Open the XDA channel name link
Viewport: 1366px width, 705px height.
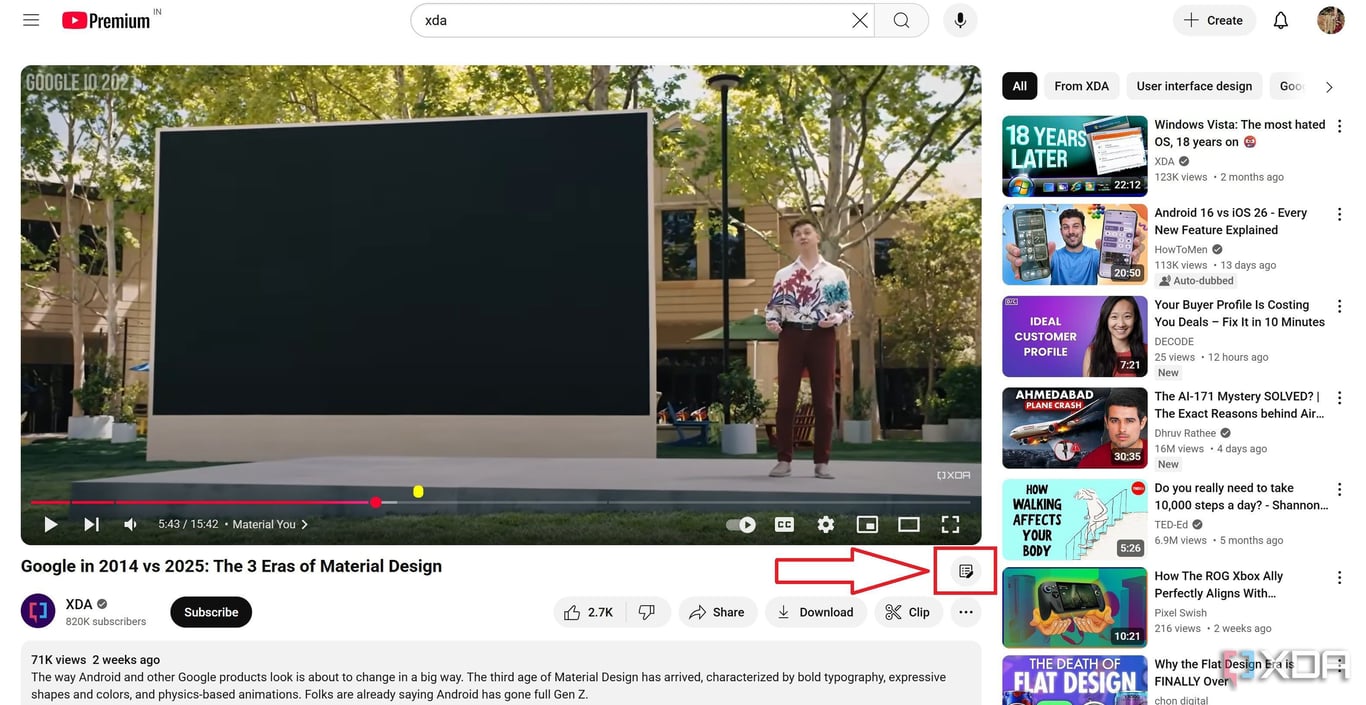(x=79, y=604)
